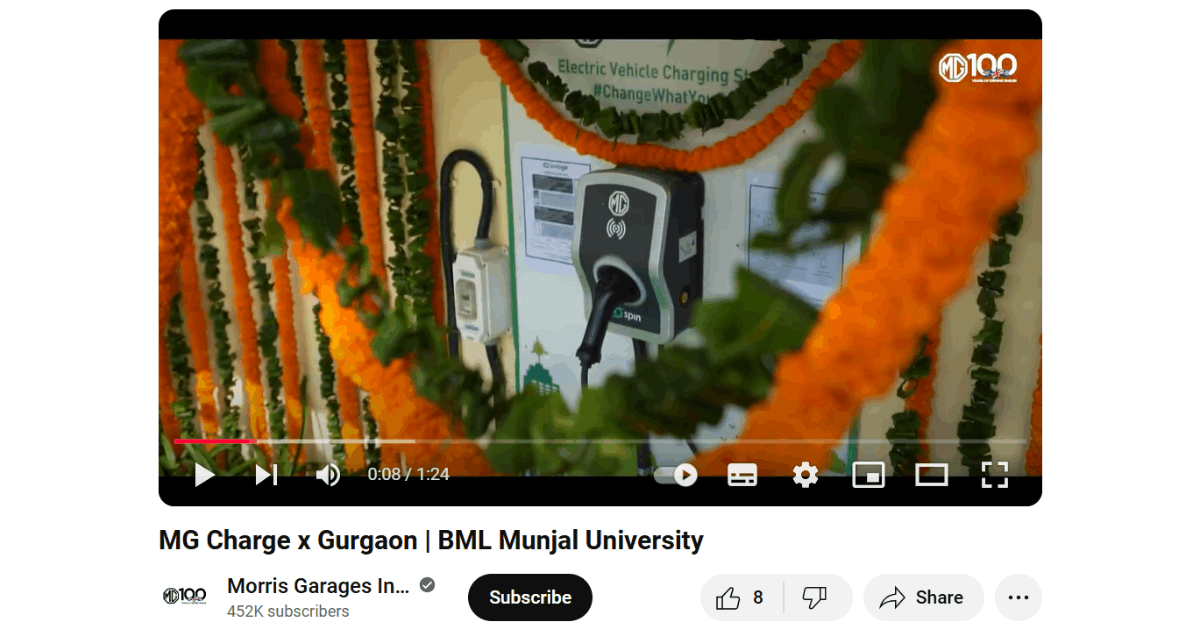Subscribe to the channel
This screenshot has width=1200, height=630.
click(x=530, y=597)
